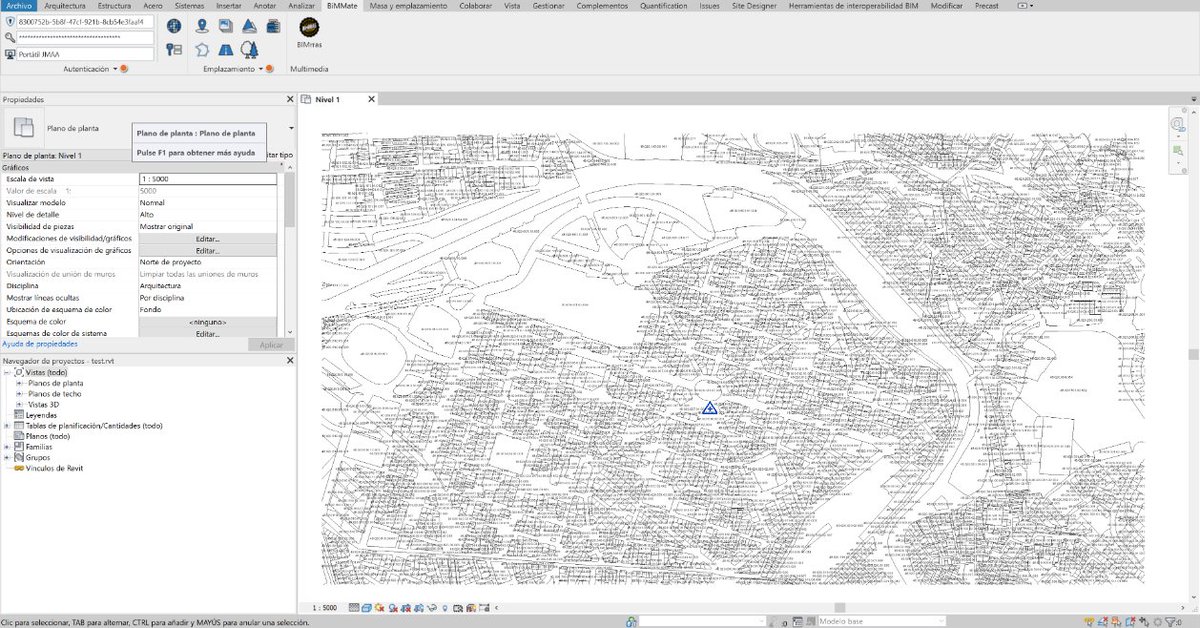Viewport: 1200px width, 628px height.
Task: Click the Portátil JMAA input field
Action: pyautogui.click(x=84, y=54)
